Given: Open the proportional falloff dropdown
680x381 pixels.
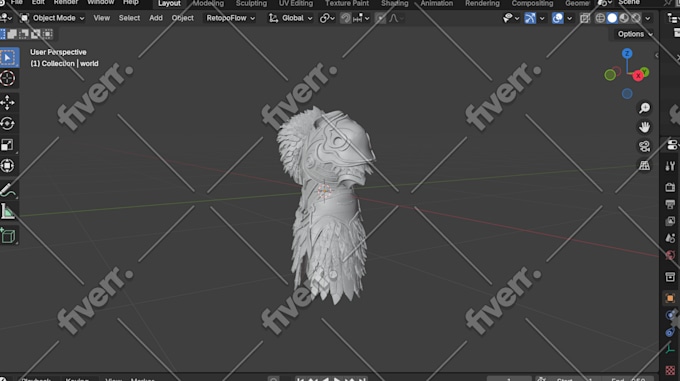Looking at the screenshot, I should (396, 18).
